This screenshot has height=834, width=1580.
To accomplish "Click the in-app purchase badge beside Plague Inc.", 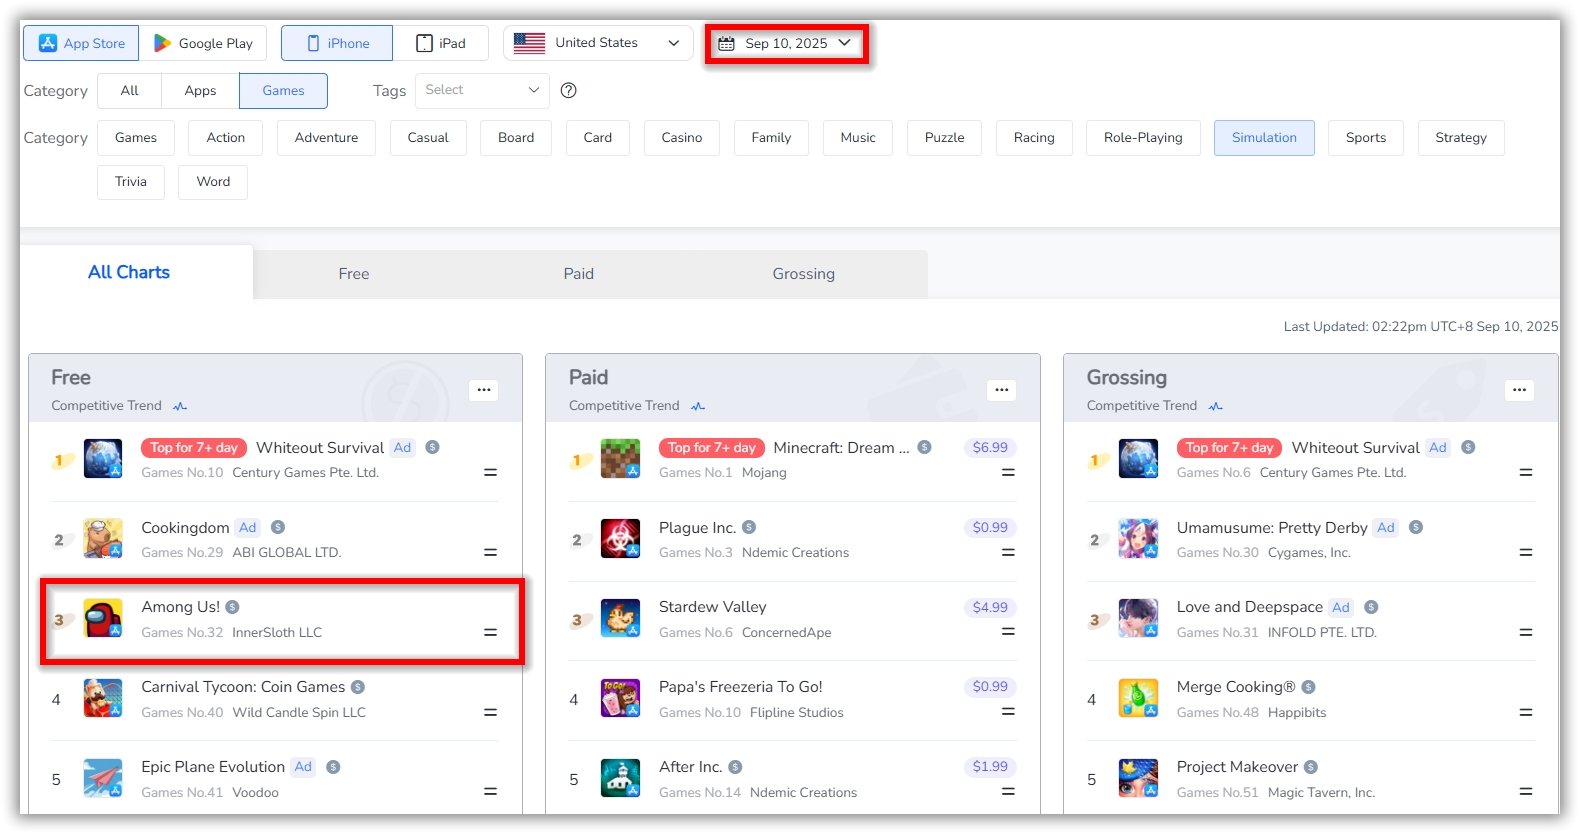I will (749, 527).
